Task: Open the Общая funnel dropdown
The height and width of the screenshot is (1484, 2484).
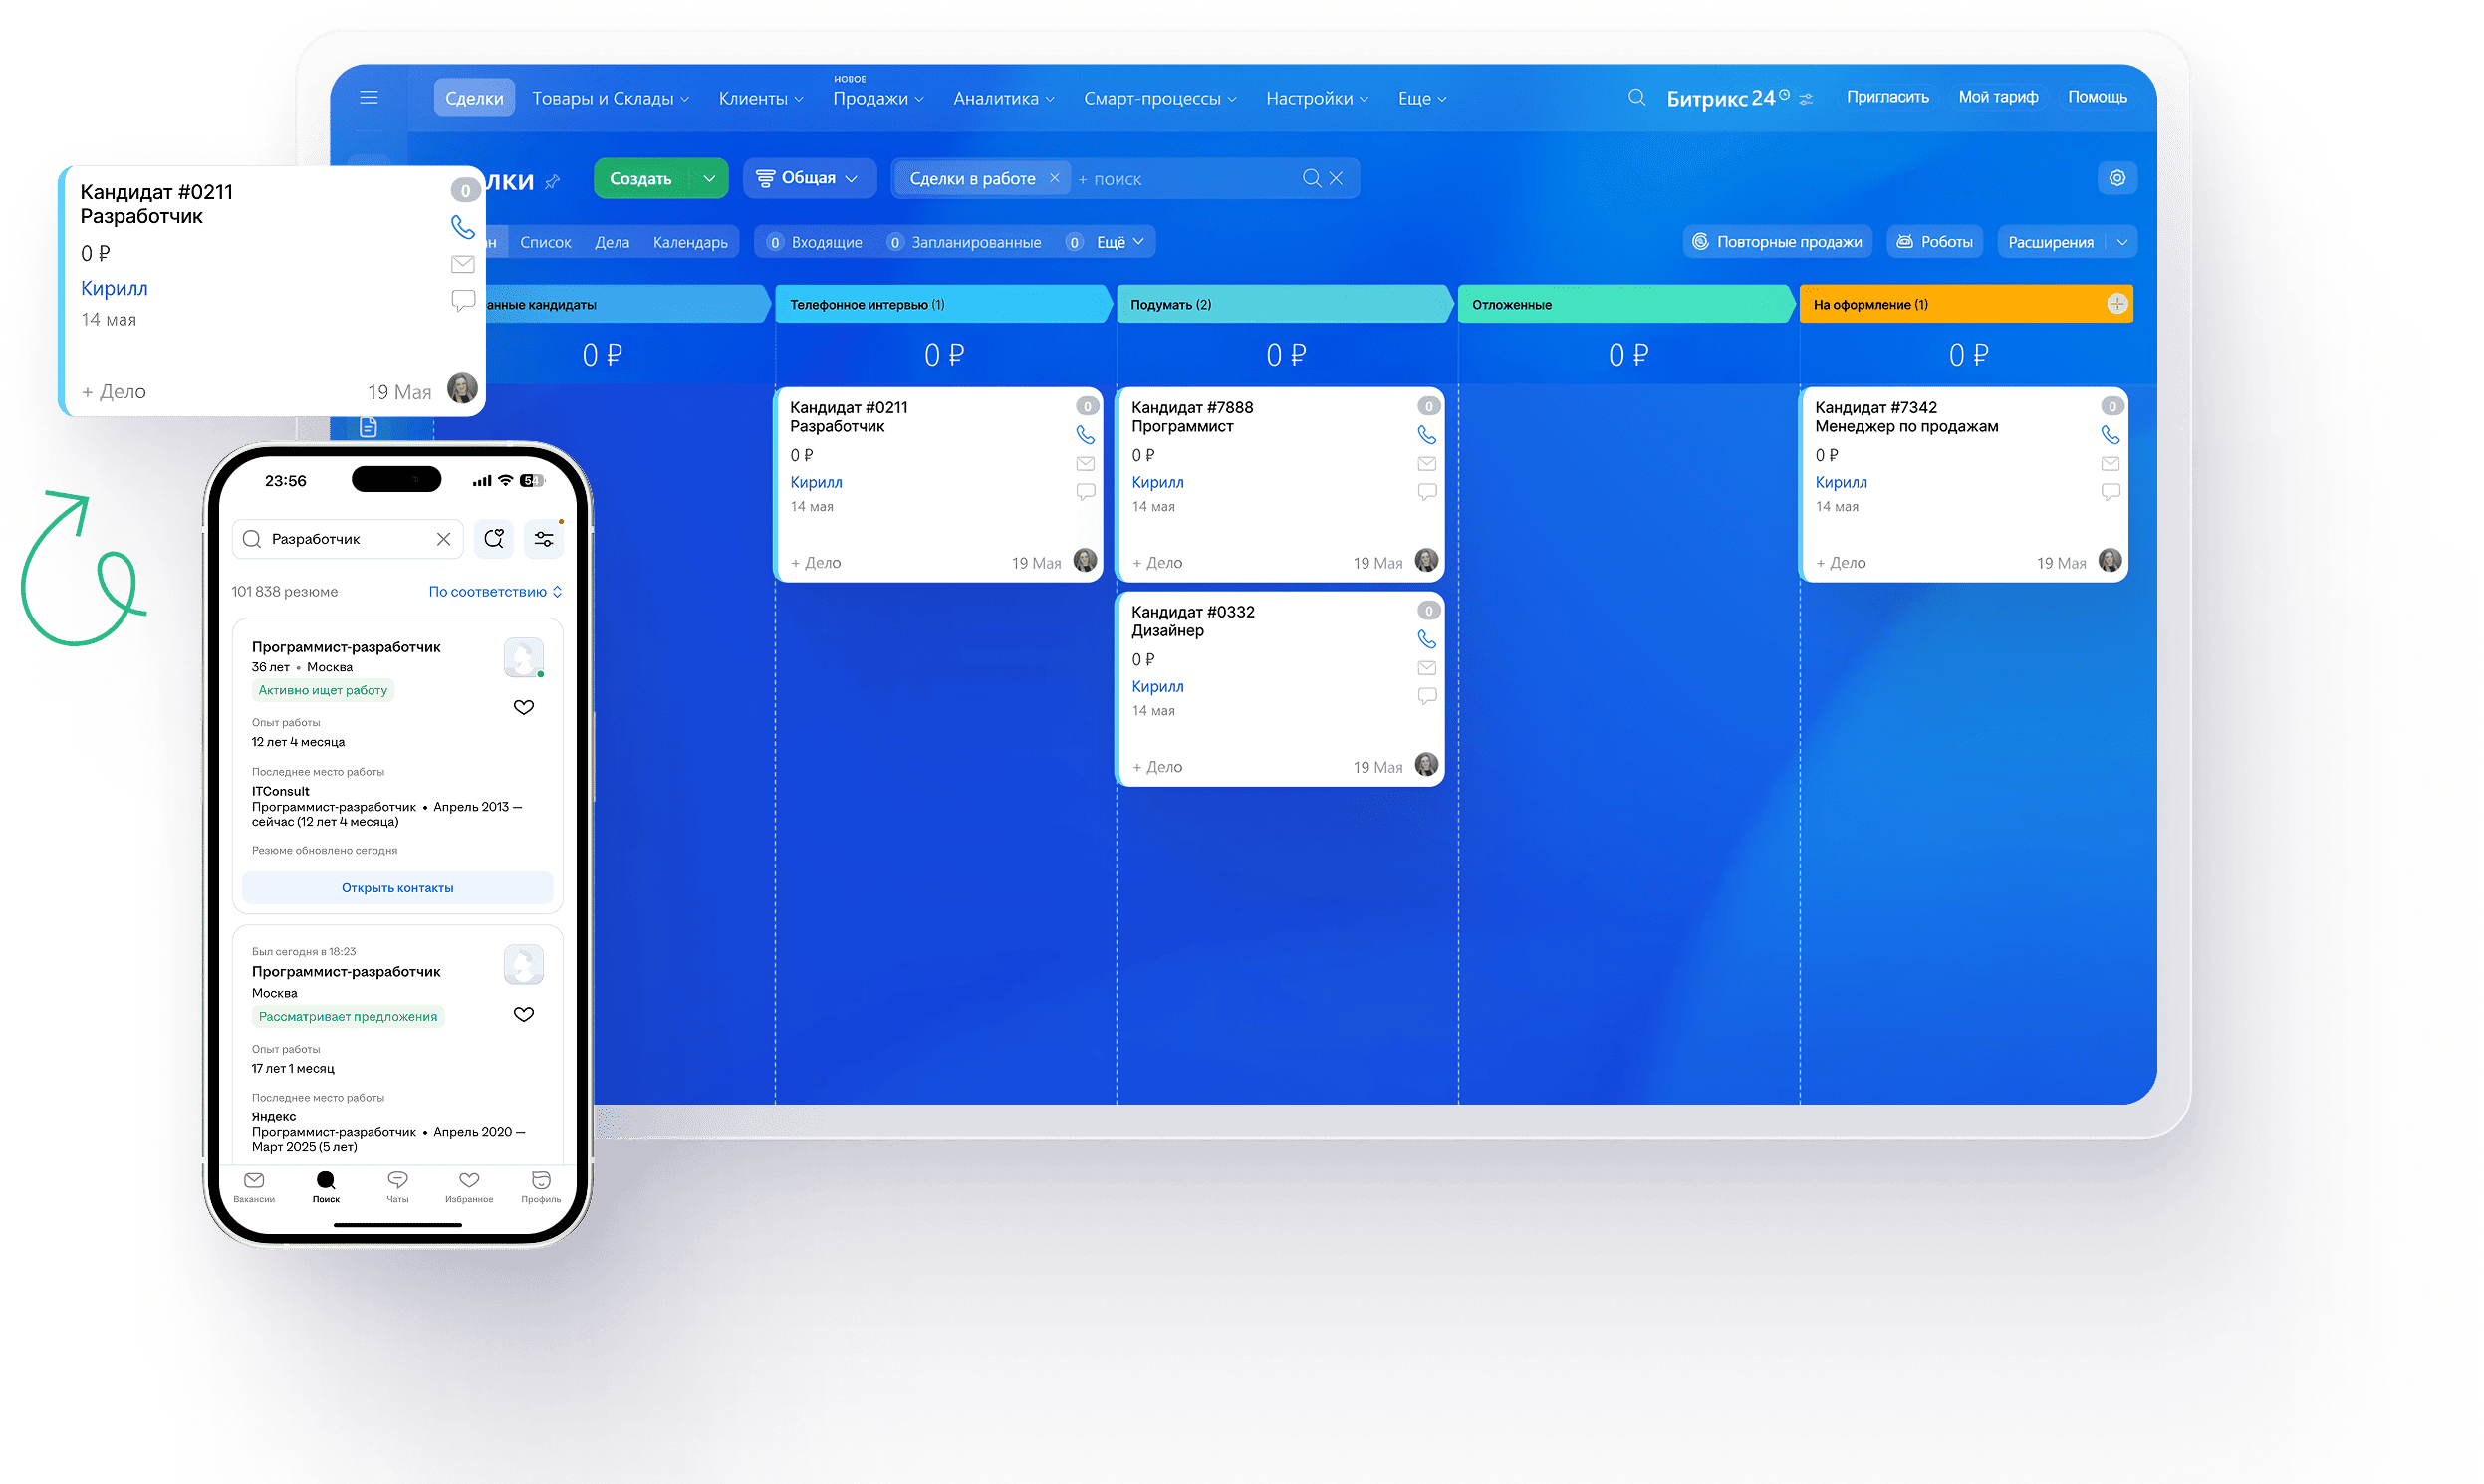Action: 809,178
